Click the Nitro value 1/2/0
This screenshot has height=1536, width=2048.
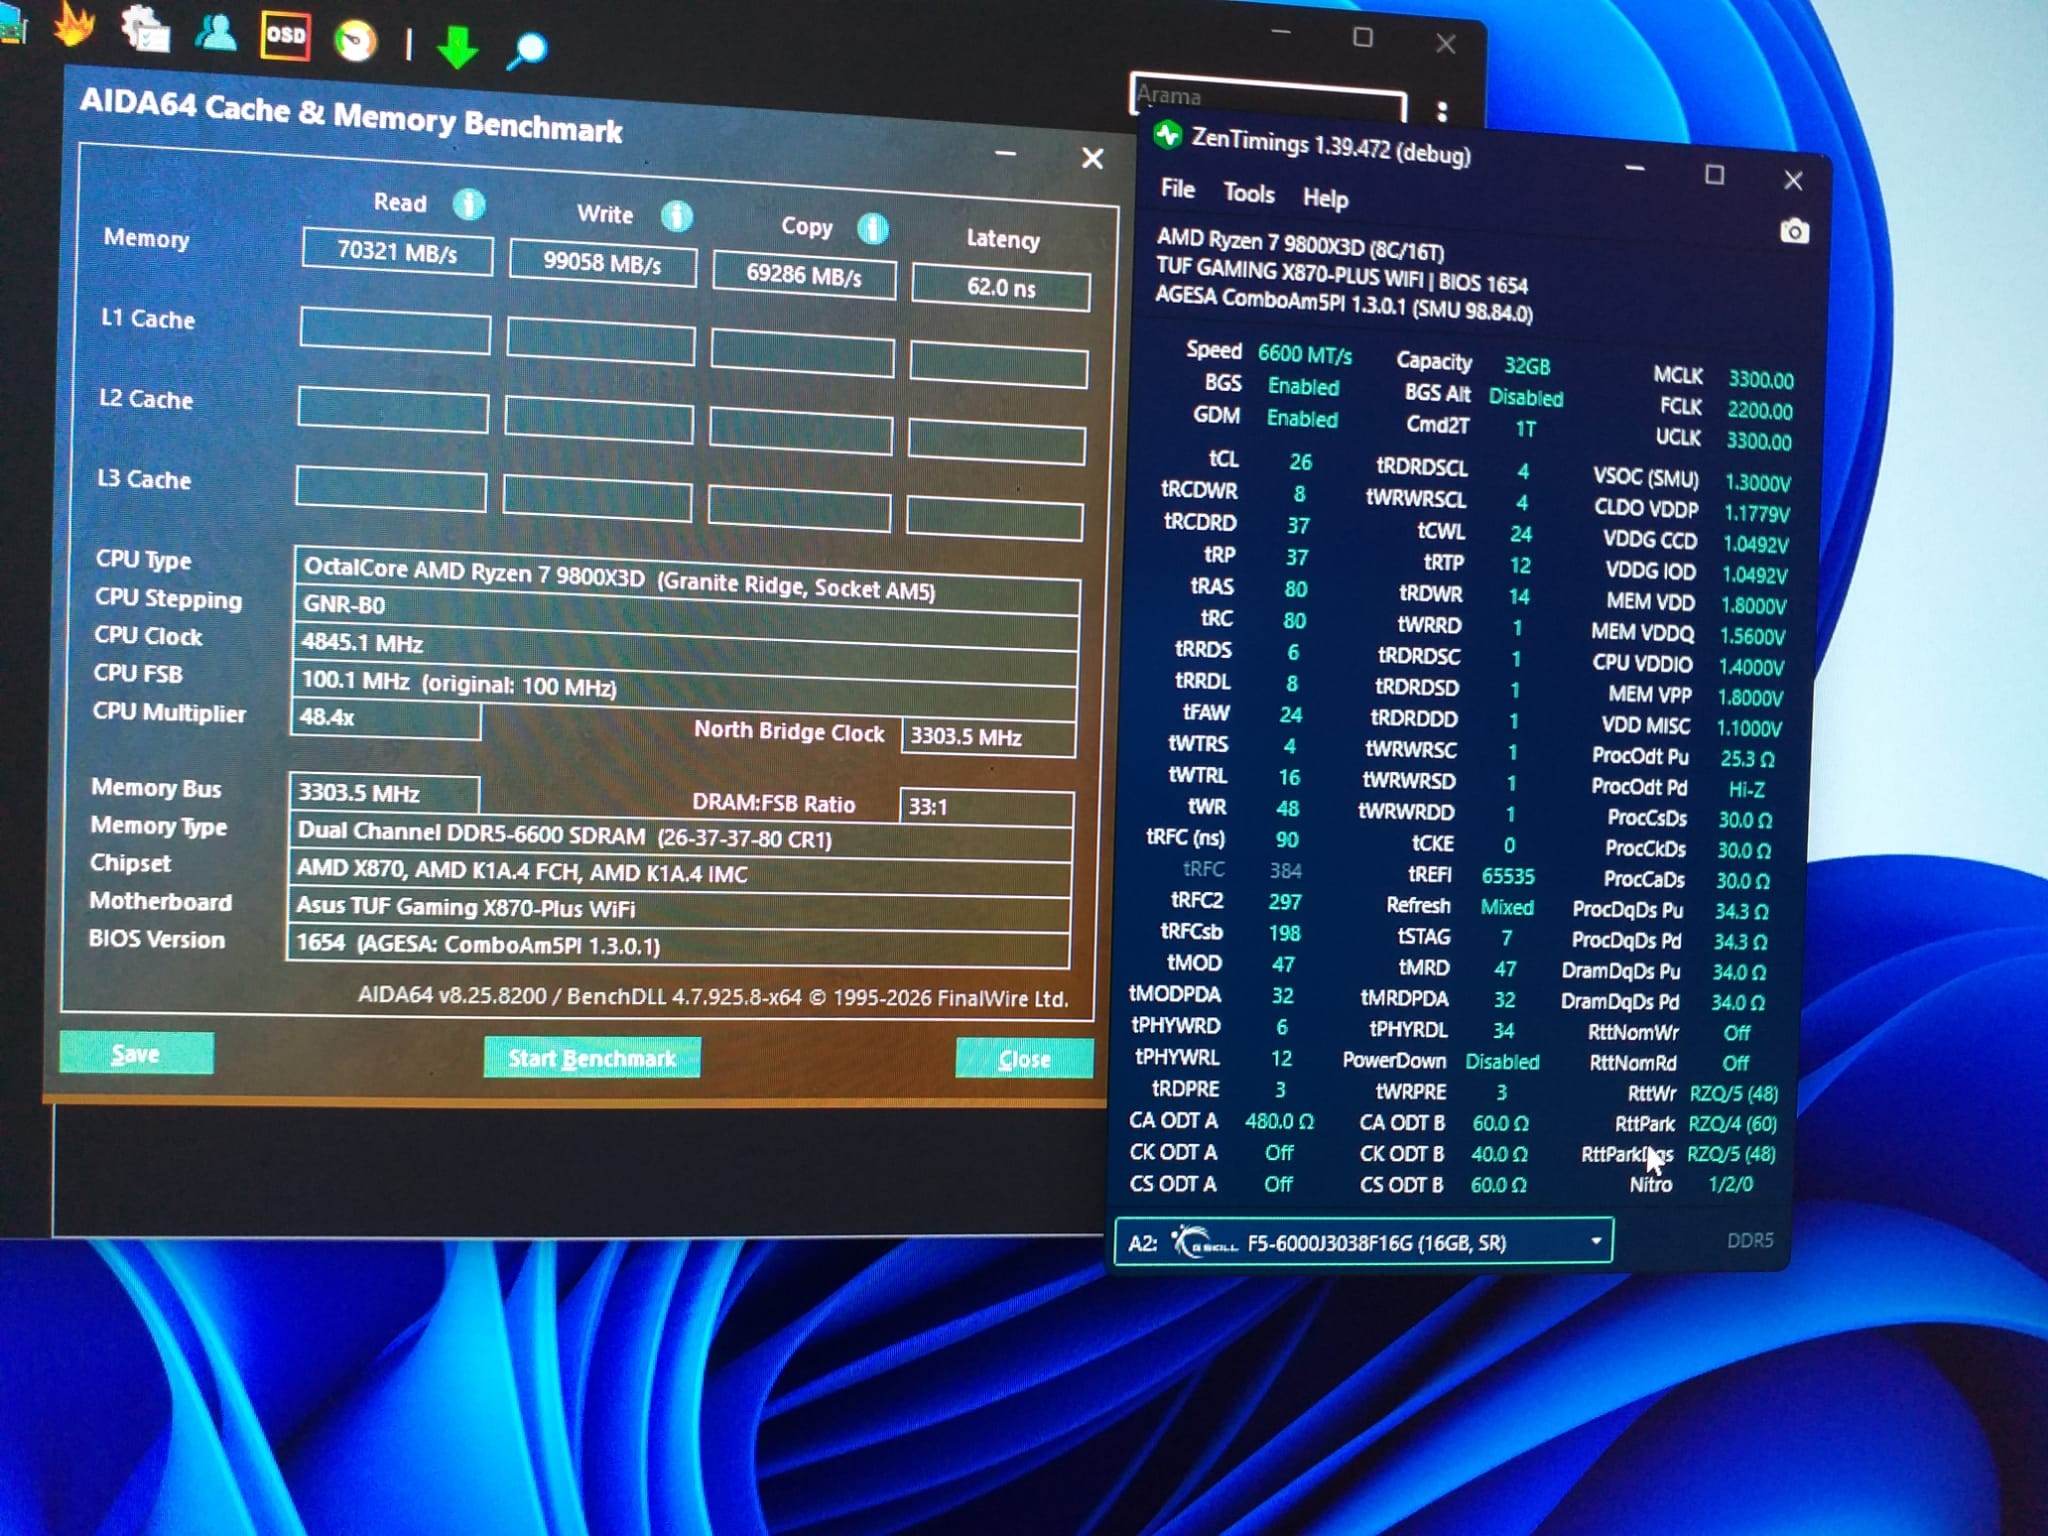[x=1730, y=1185]
